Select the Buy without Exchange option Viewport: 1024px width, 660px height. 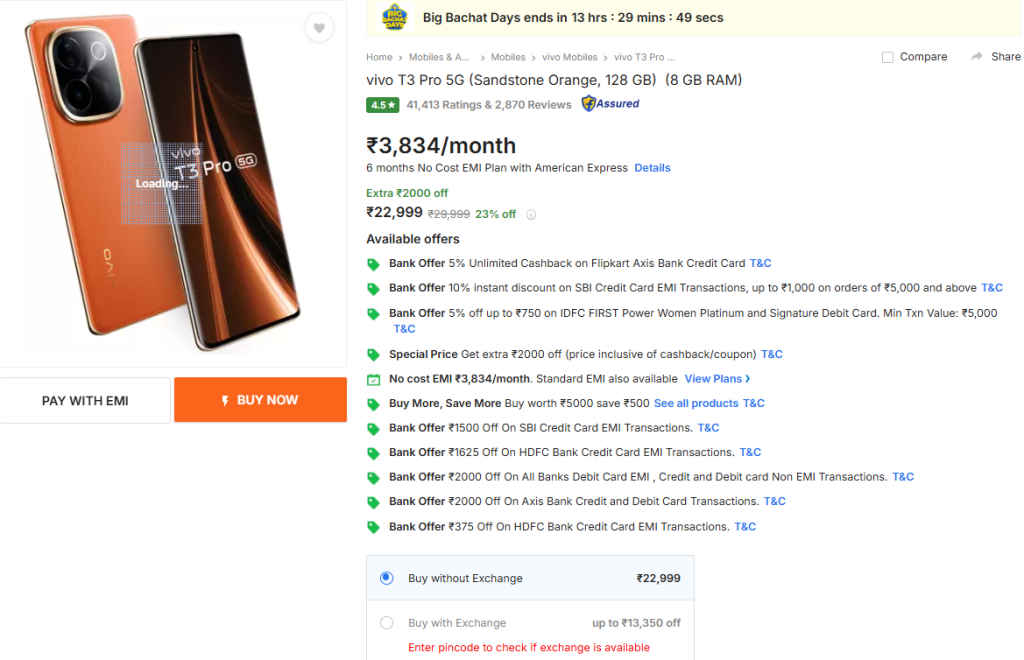point(385,578)
